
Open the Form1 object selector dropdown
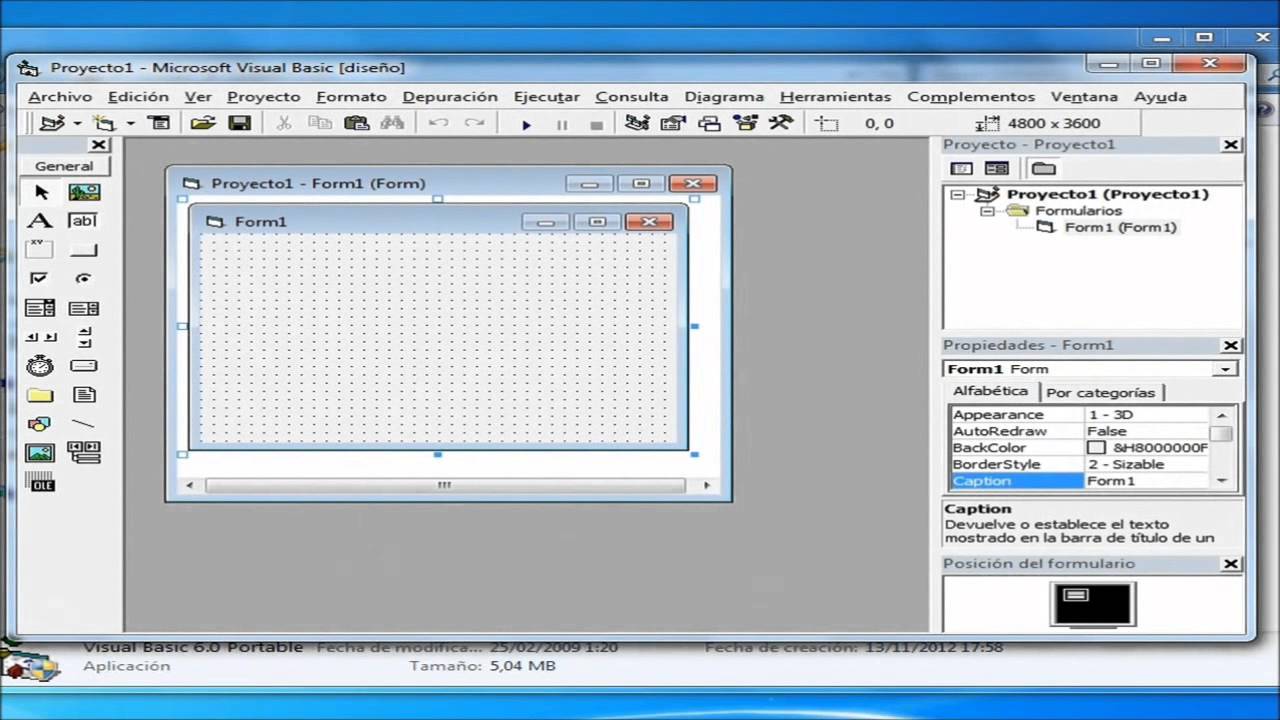pyautogui.click(x=1226, y=369)
